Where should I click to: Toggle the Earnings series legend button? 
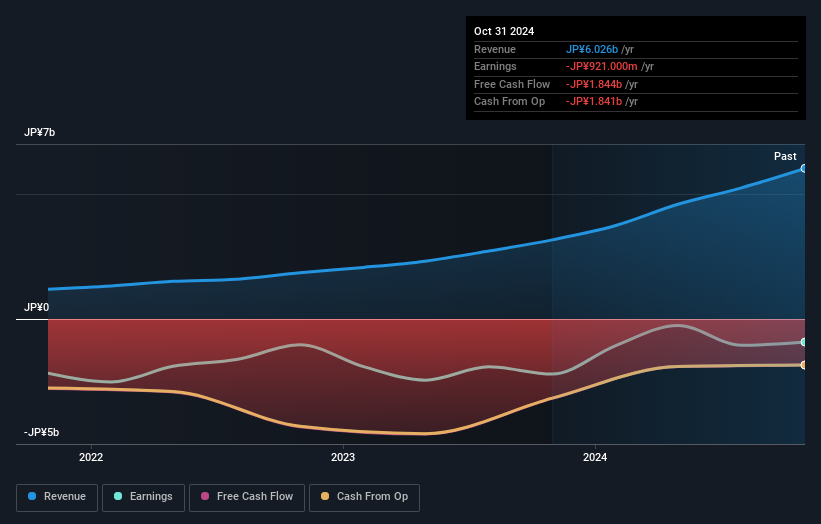143,497
